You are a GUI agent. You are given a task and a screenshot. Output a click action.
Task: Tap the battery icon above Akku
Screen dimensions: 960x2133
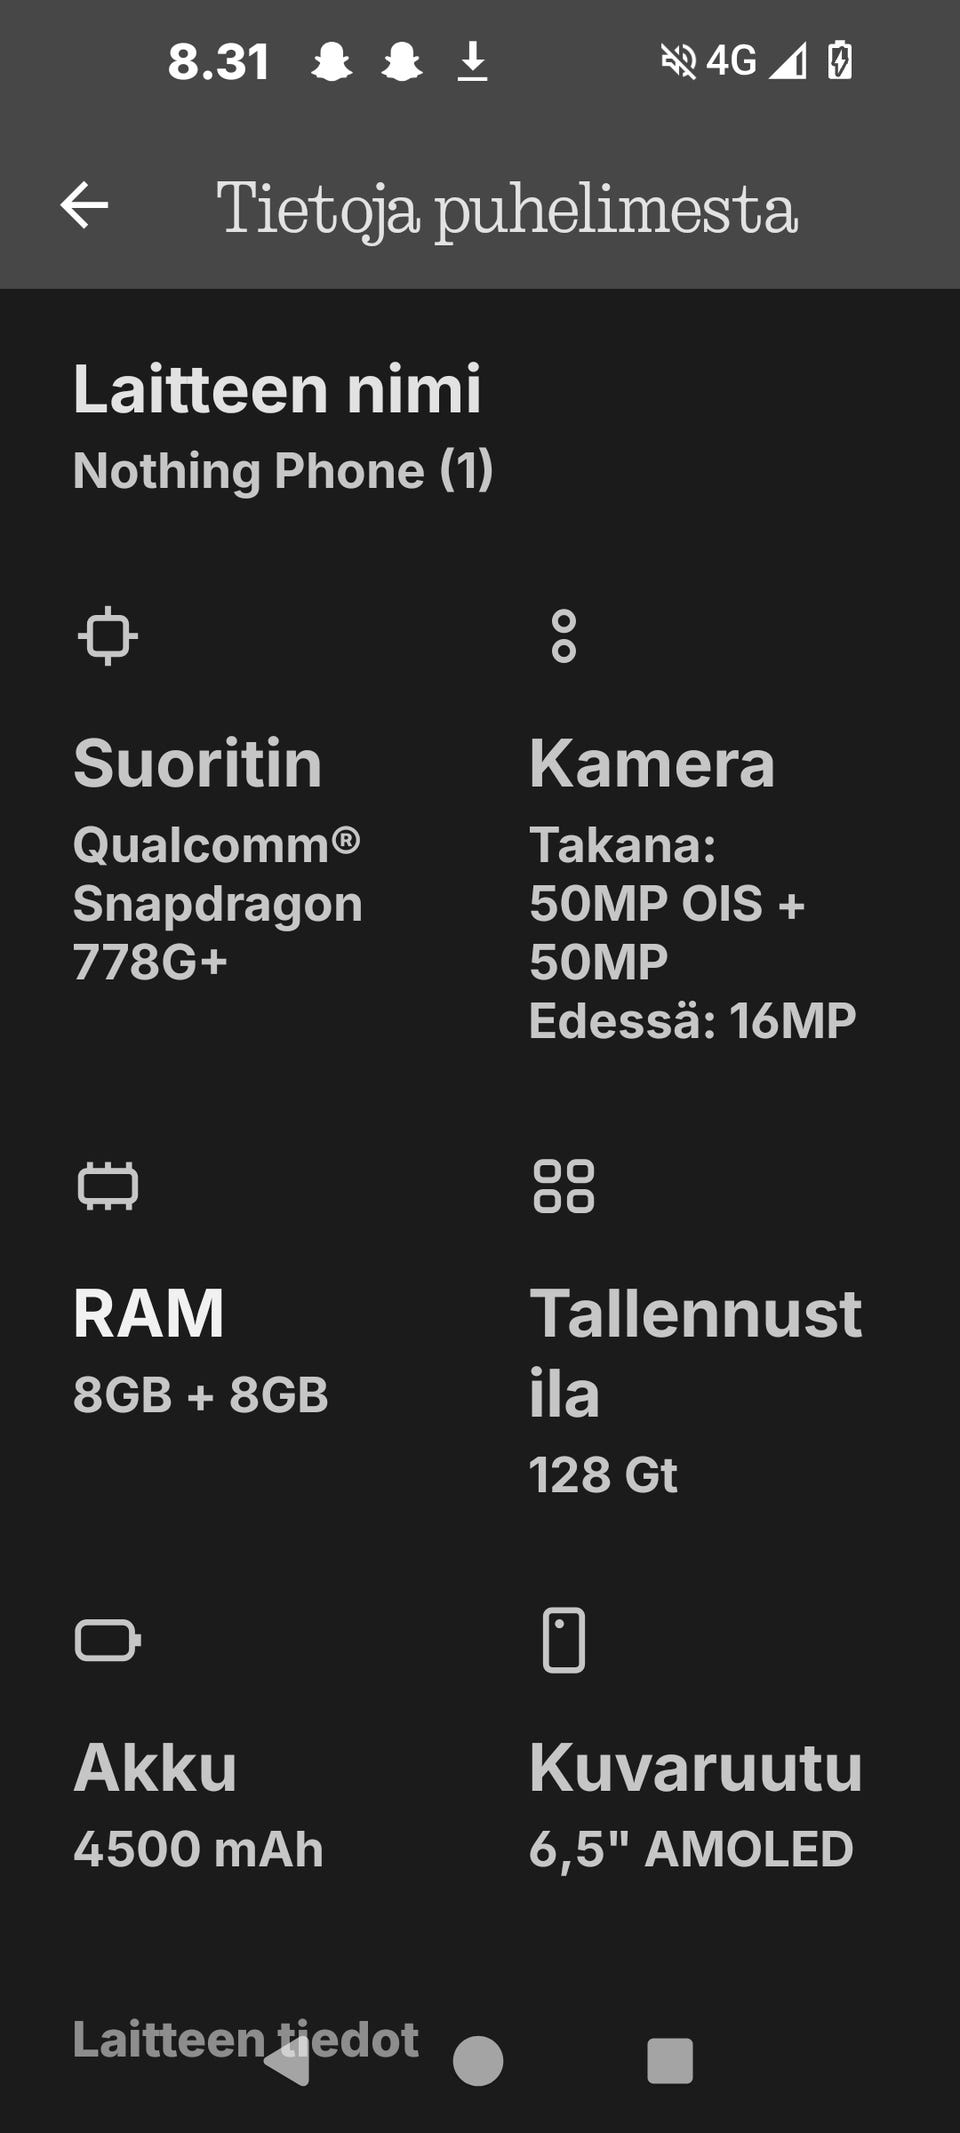(x=107, y=1640)
